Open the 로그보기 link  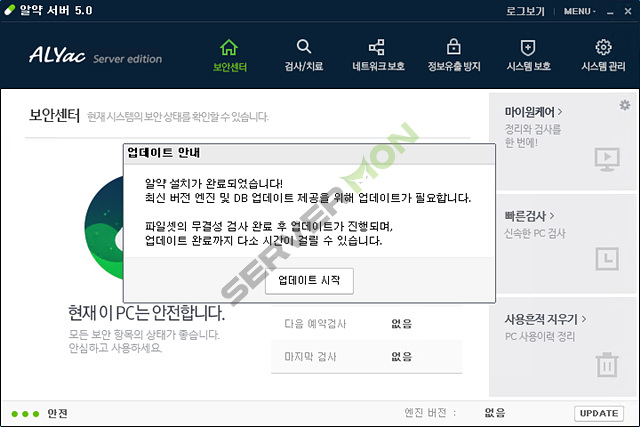pyautogui.click(x=525, y=11)
